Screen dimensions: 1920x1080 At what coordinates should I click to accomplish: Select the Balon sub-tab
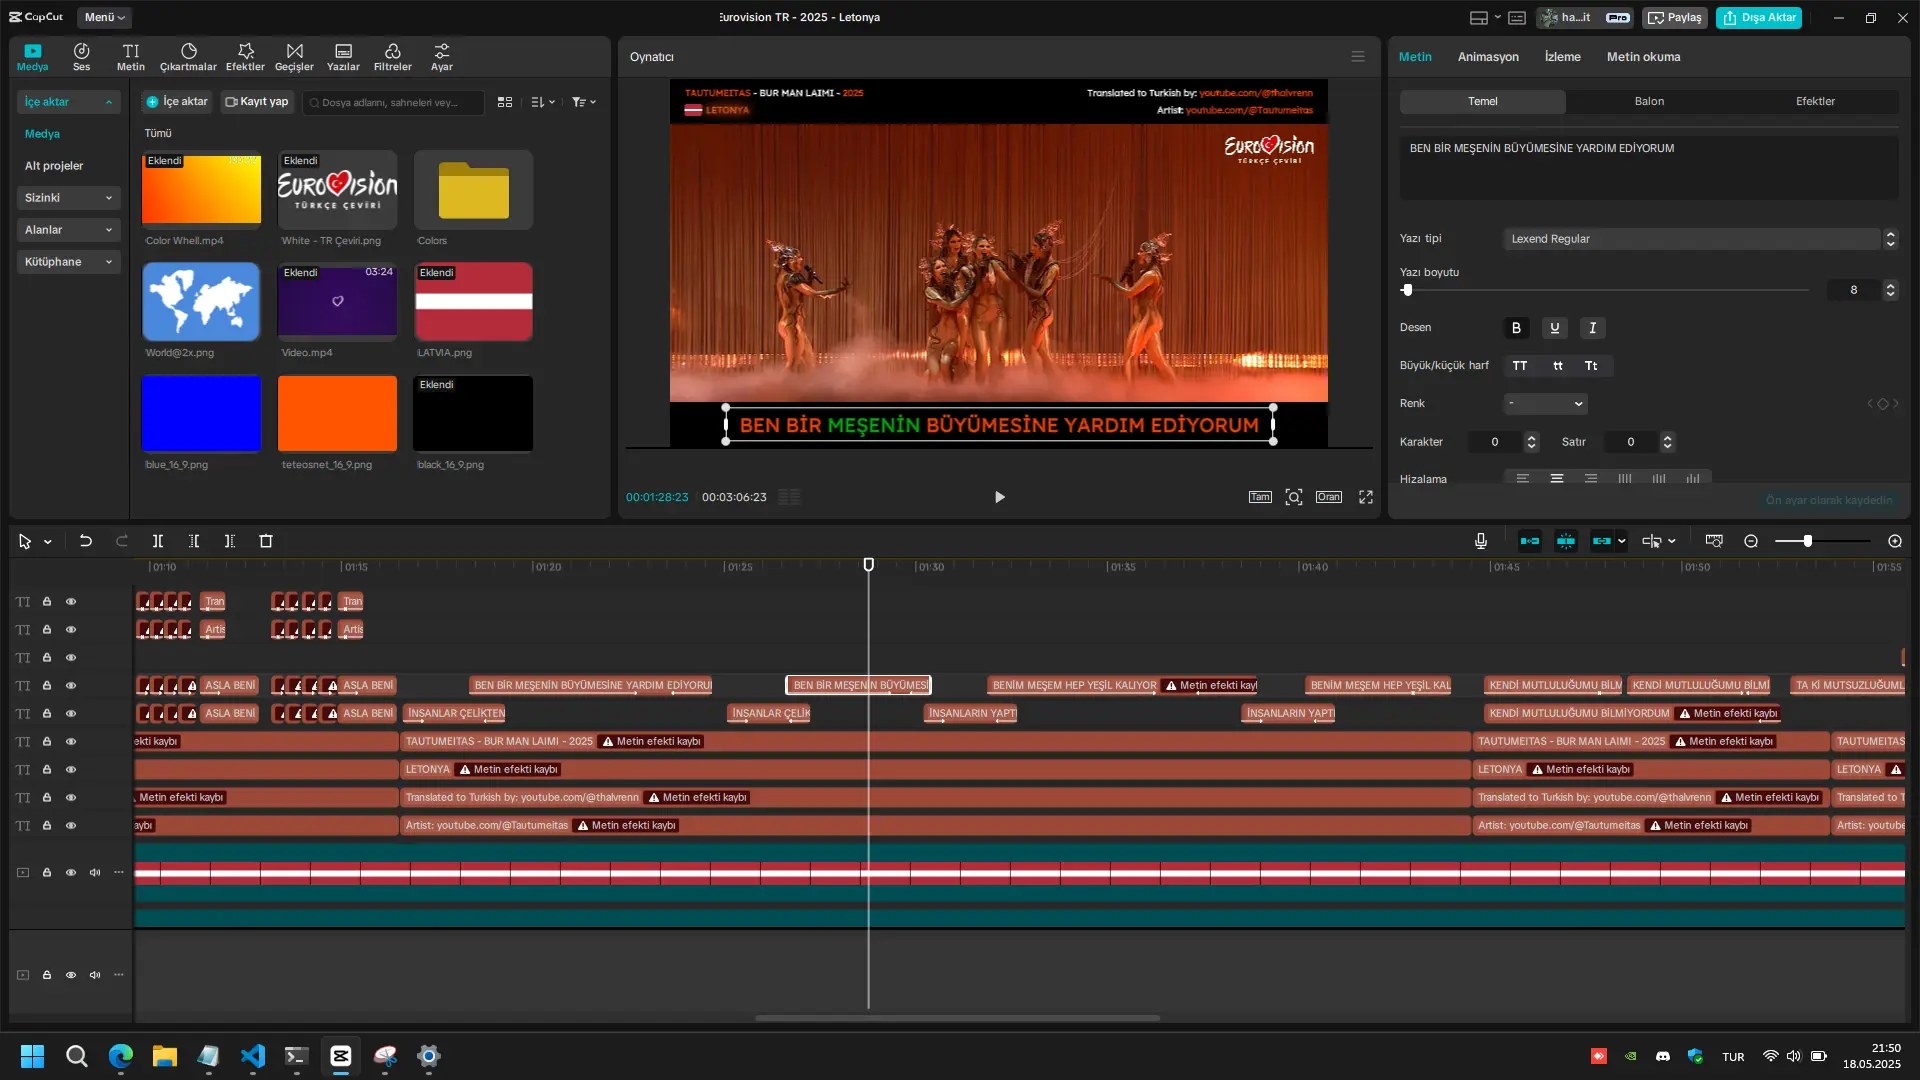(1649, 101)
